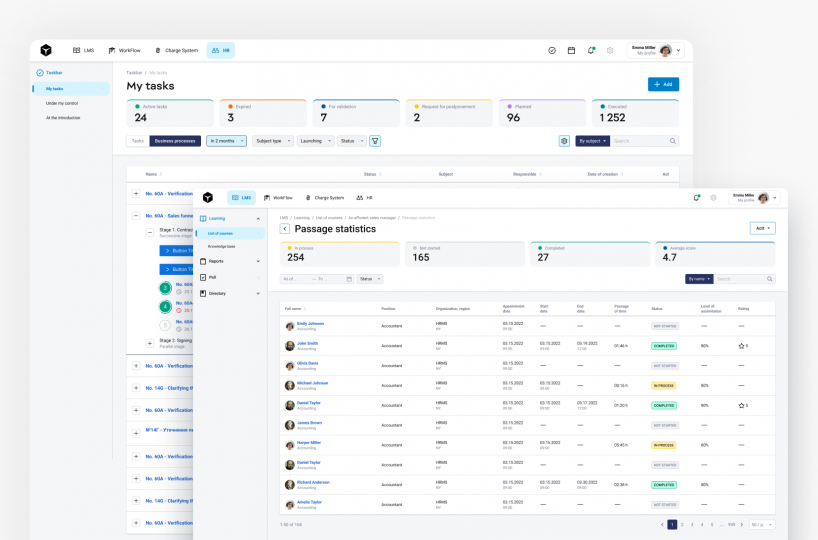
Task: Click search field next to By name
Action: click(743, 279)
